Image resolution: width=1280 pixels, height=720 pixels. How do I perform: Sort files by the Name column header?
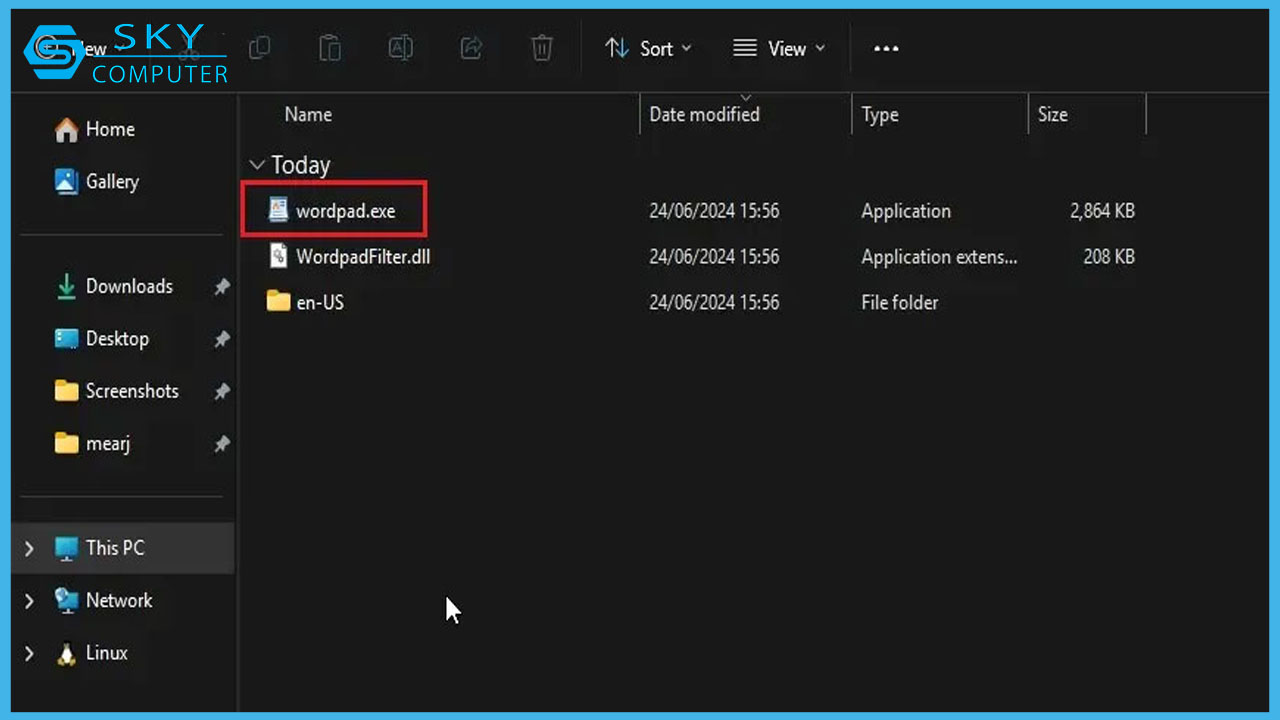click(307, 114)
